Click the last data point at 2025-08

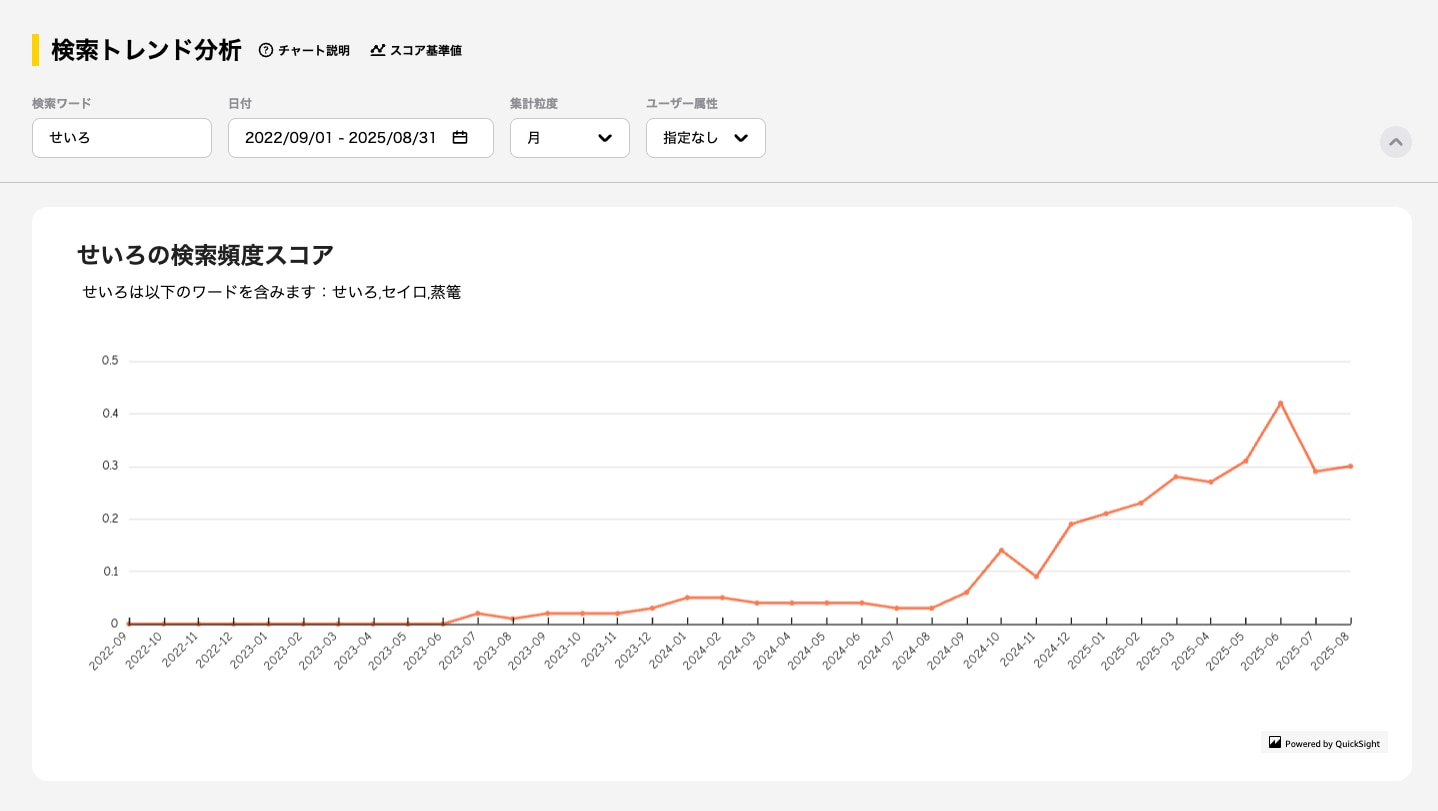coord(1350,466)
